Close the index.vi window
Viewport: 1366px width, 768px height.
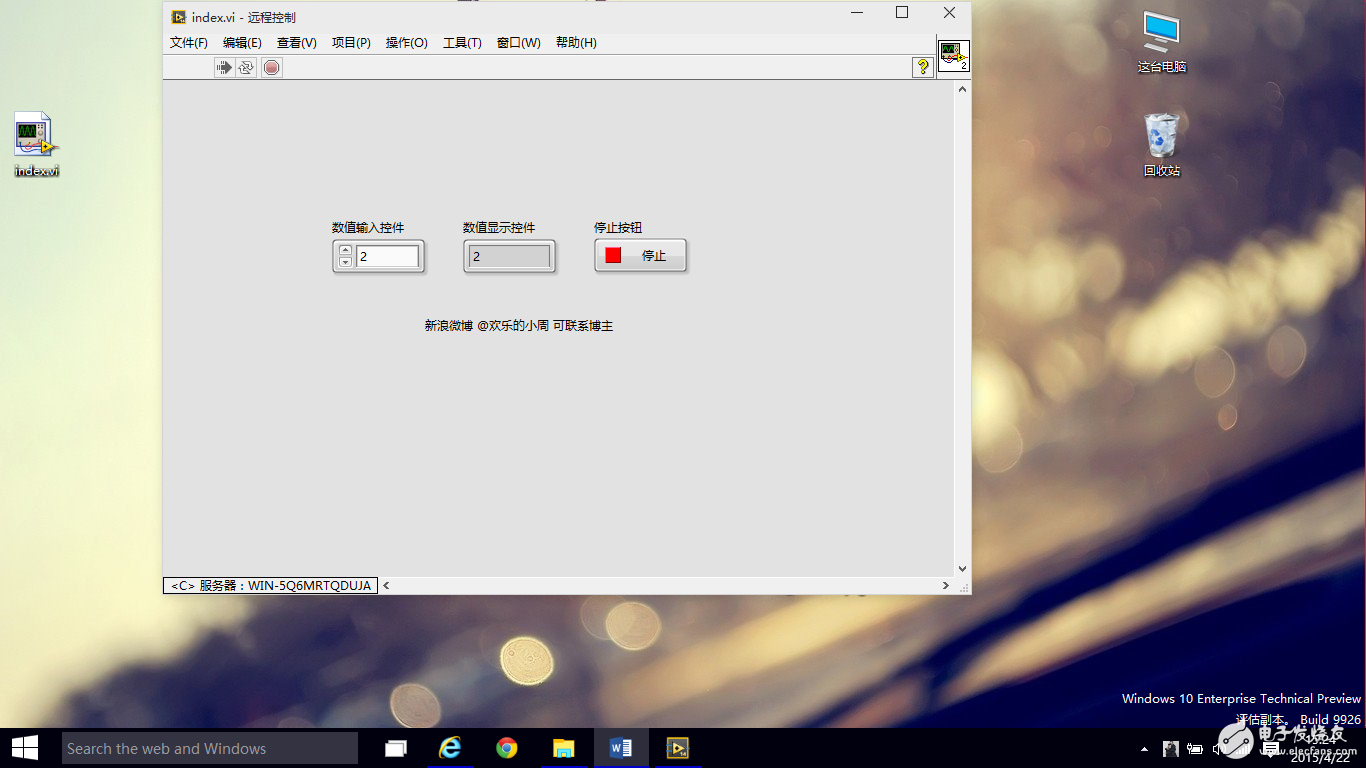(x=949, y=13)
